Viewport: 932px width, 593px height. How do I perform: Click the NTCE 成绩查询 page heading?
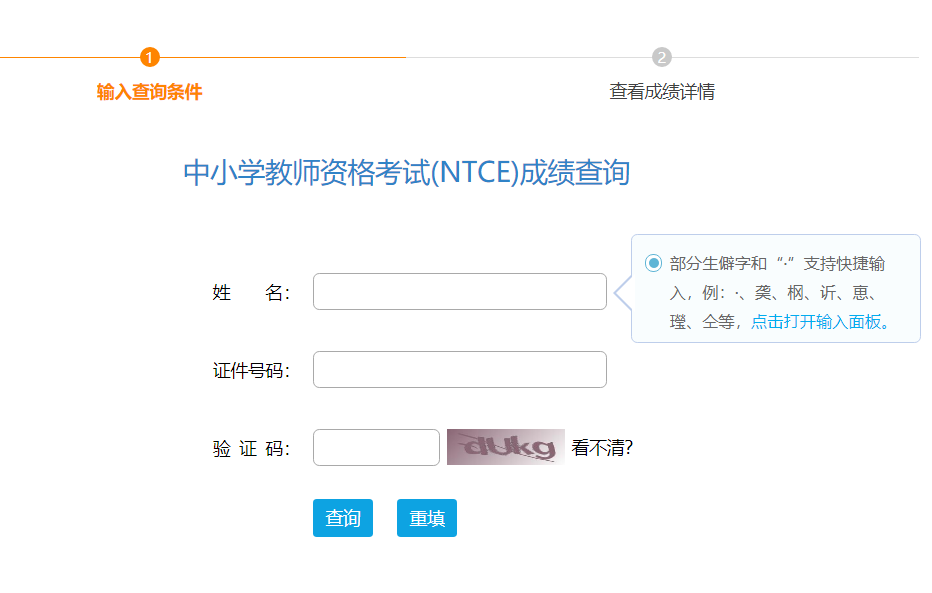click(406, 173)
